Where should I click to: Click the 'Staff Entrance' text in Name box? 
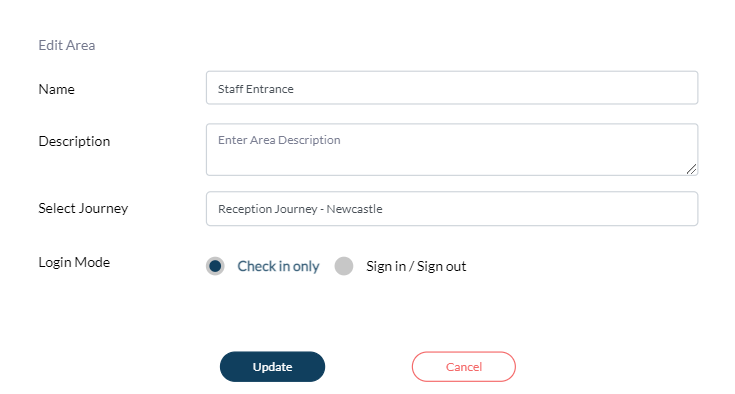[256, 89]
